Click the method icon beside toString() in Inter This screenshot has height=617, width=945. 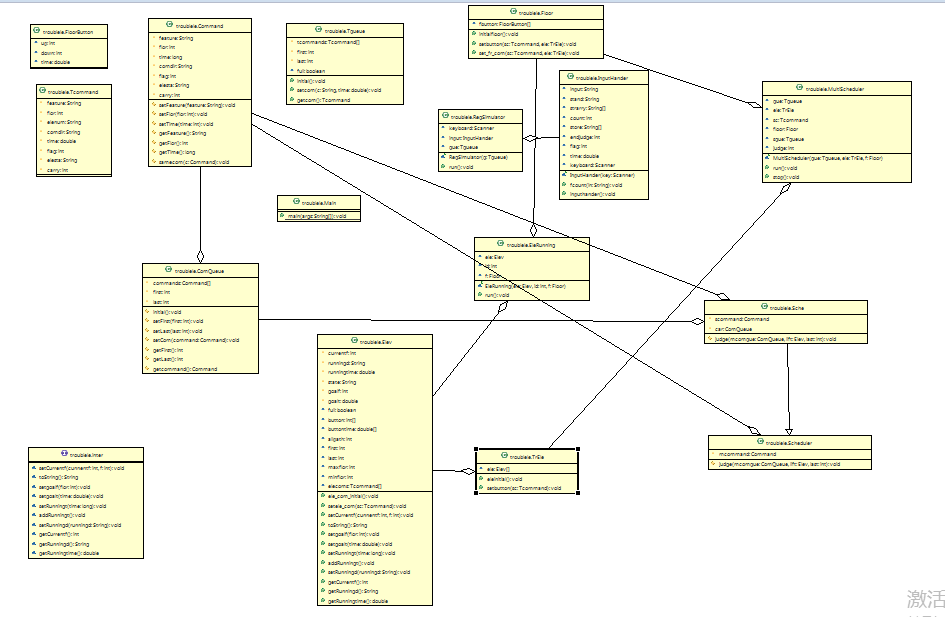pyautogui.click(x=34, y=477)
